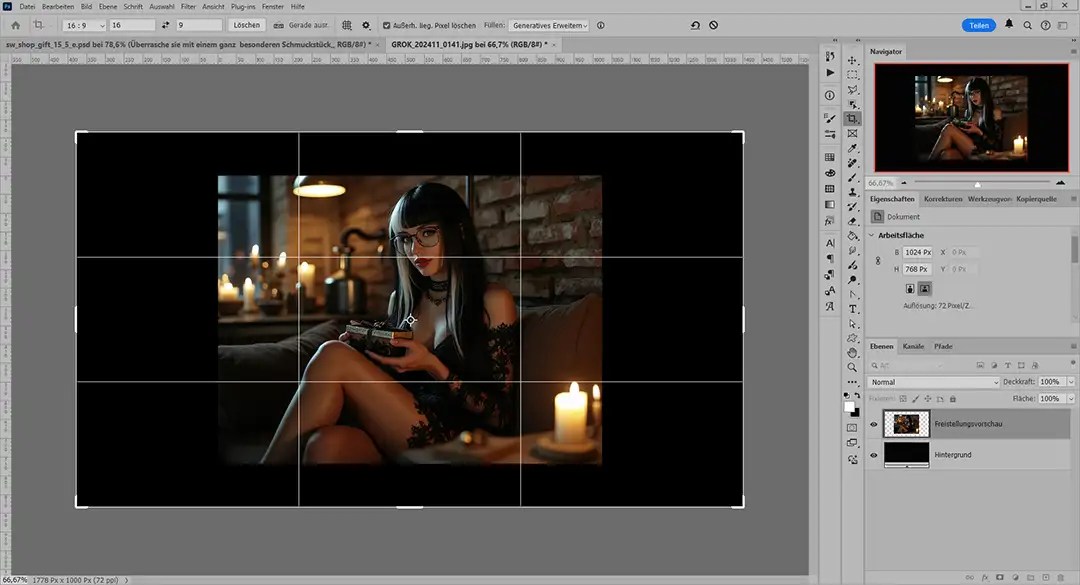Open the 16:9 aspect ratio dropdown
The width and height of the screenshot is (1080, 585).
tap(84, 25)
